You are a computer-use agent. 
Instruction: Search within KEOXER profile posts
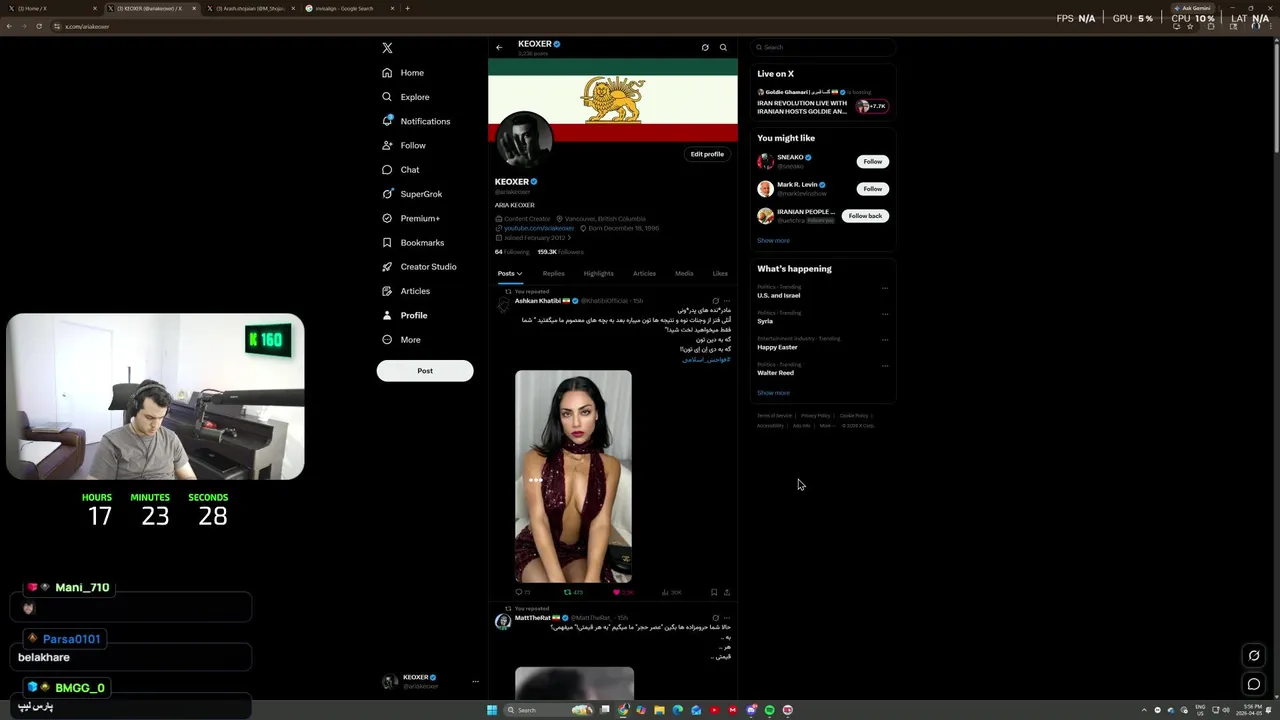click(x=723, y=47)
